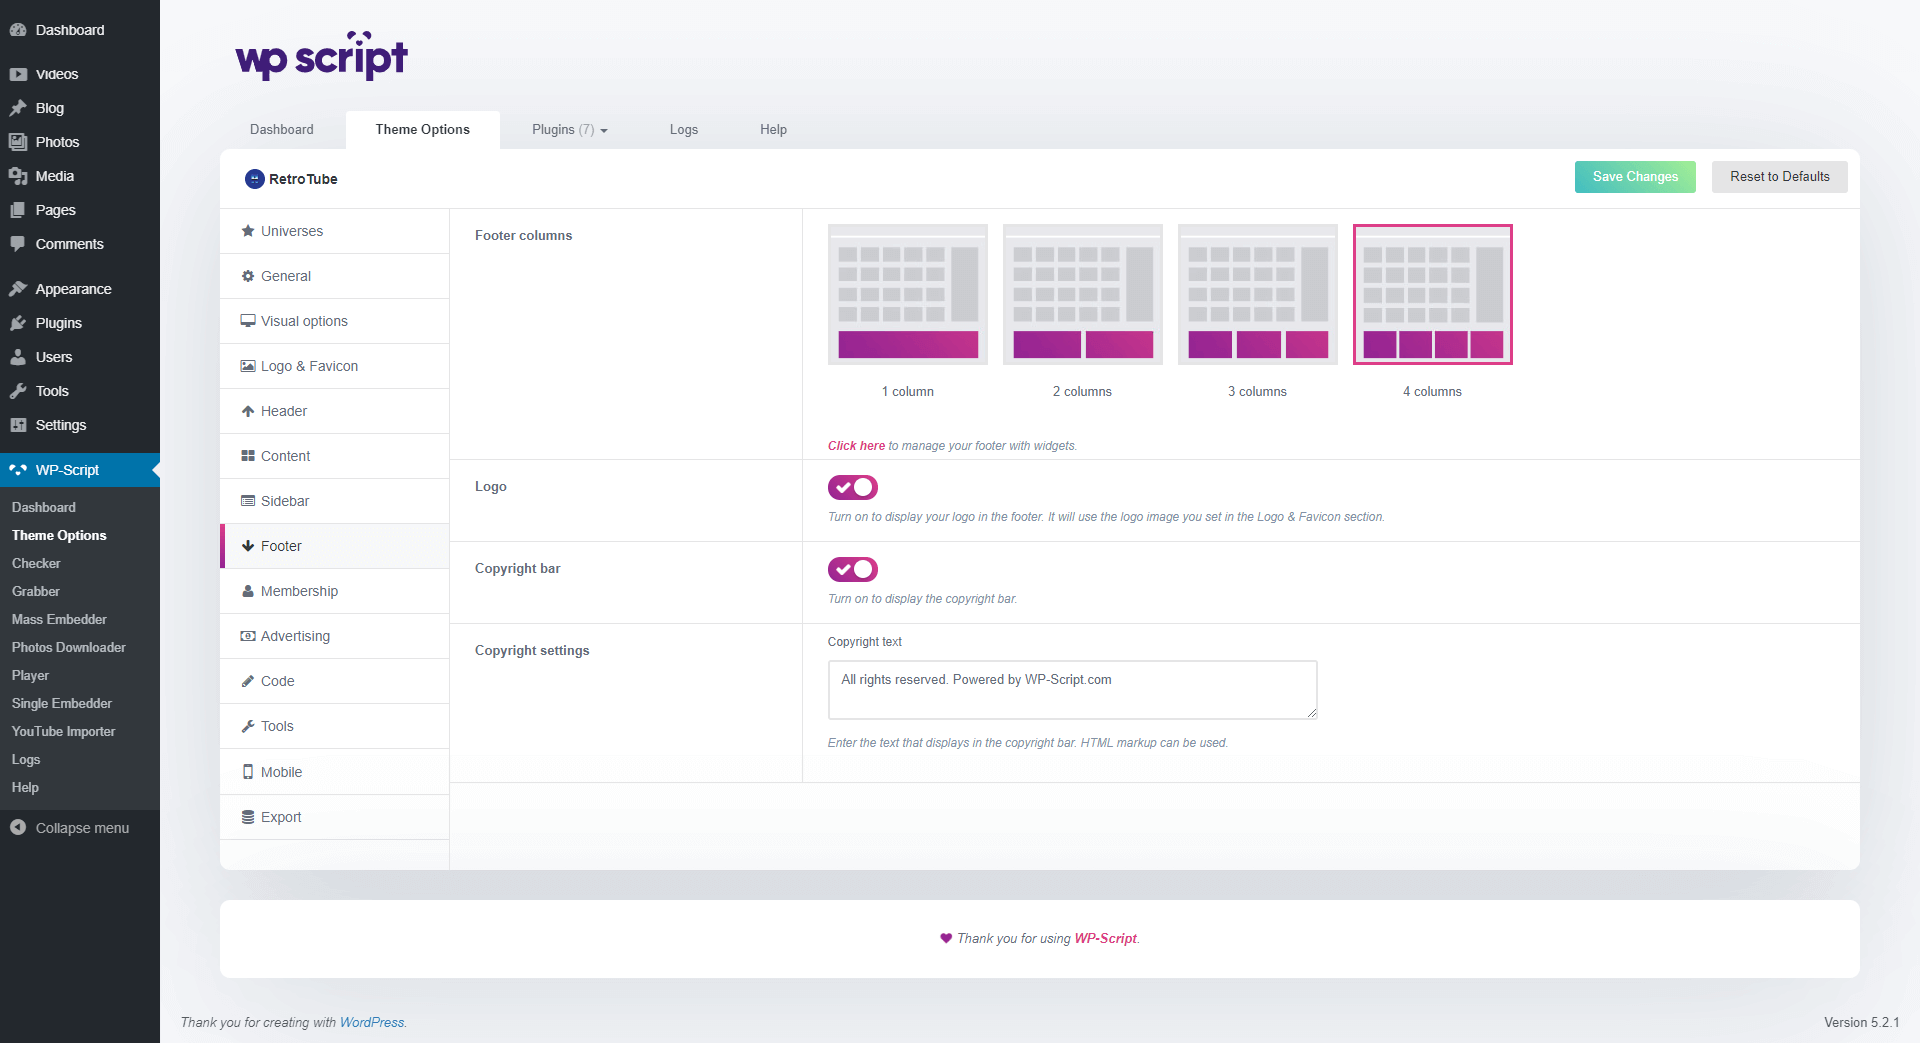
Task: Click the Blog pin icon
Action: 18,108
